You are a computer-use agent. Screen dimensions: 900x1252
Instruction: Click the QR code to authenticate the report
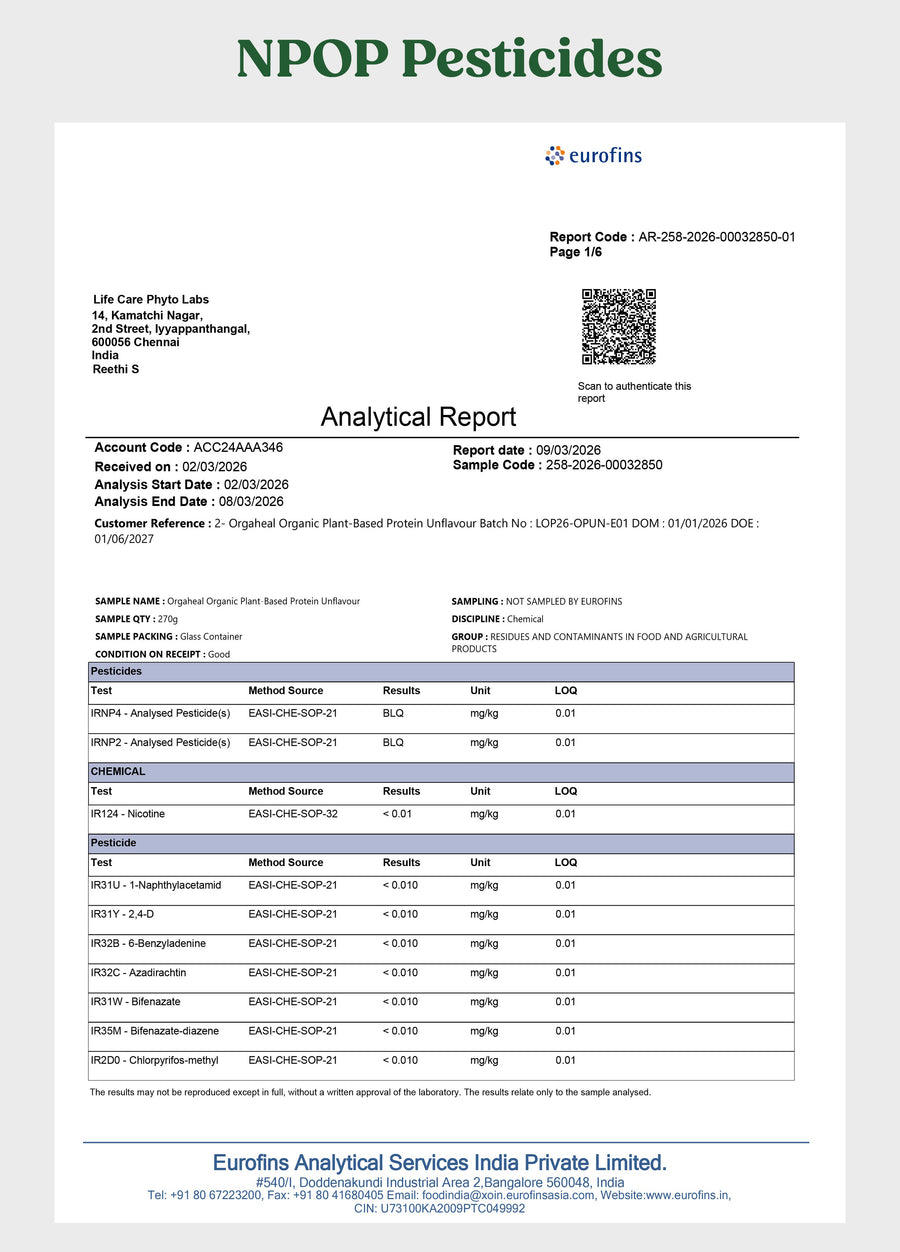coord(619,327)
